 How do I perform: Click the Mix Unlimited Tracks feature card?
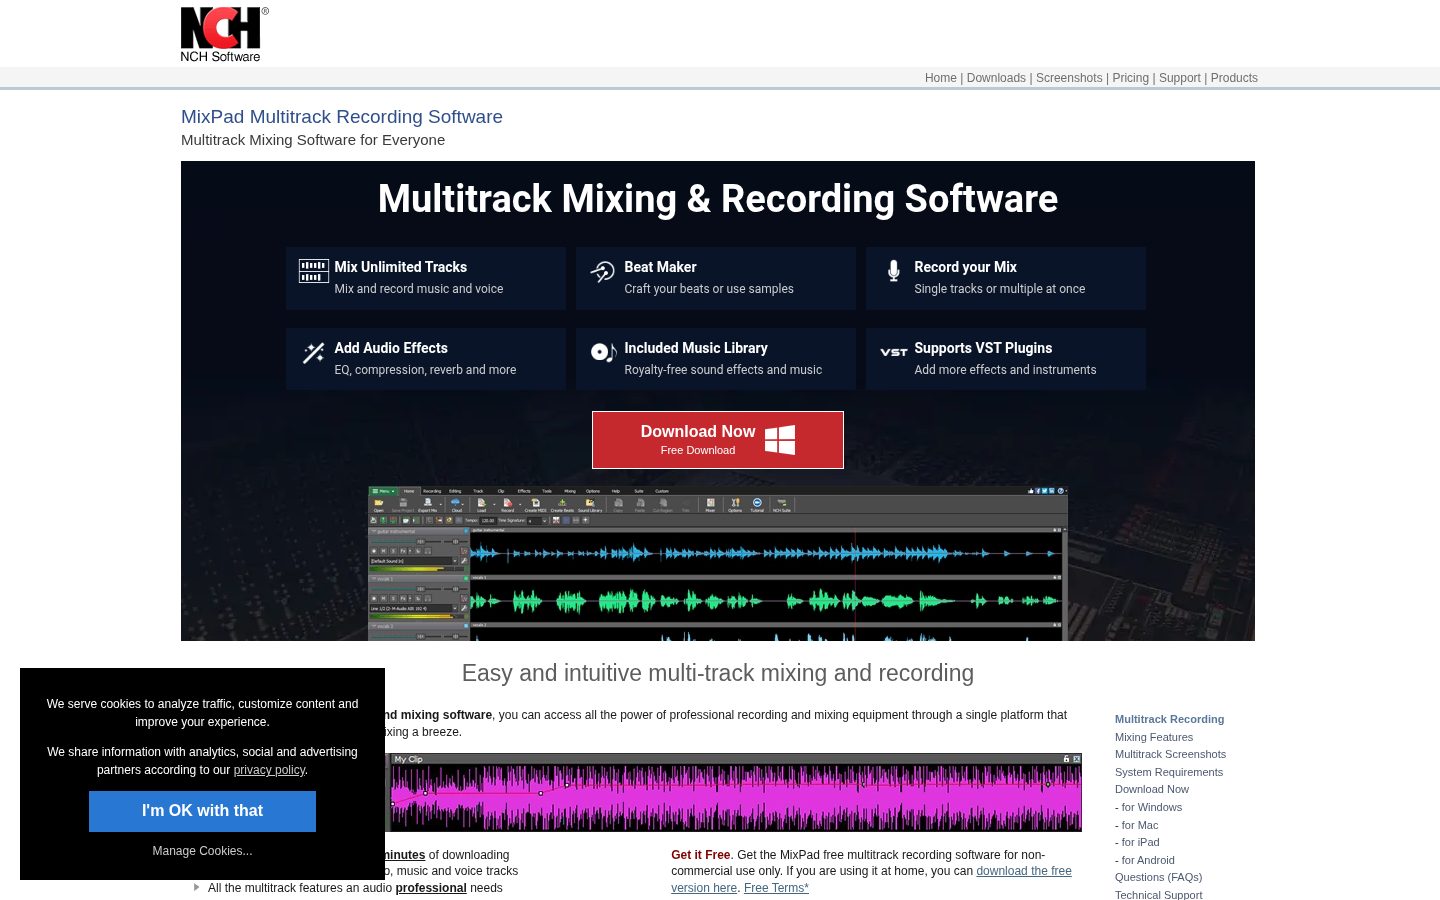pyautogui.click(x=426, y=278)
